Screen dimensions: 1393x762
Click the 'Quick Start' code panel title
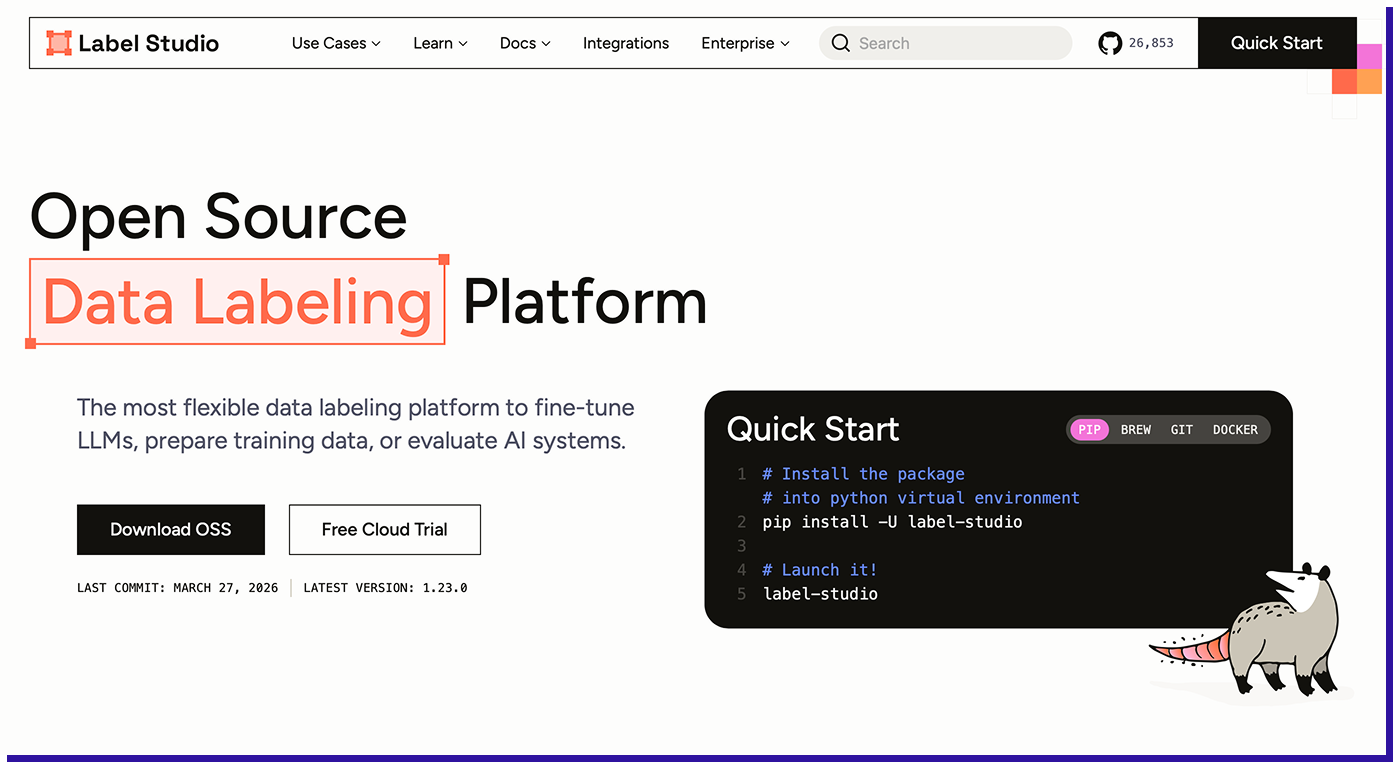pos(813,429)
